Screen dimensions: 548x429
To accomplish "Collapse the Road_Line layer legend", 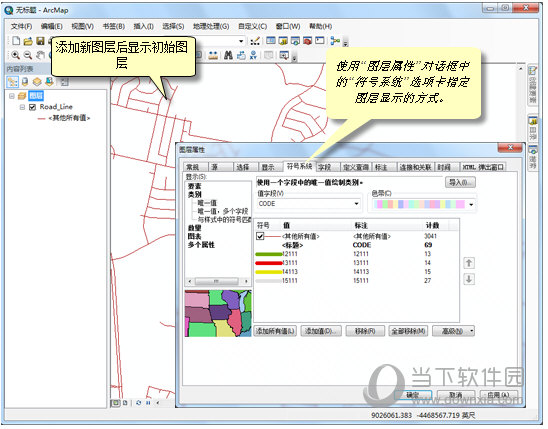I will click(x=22, y=107).
